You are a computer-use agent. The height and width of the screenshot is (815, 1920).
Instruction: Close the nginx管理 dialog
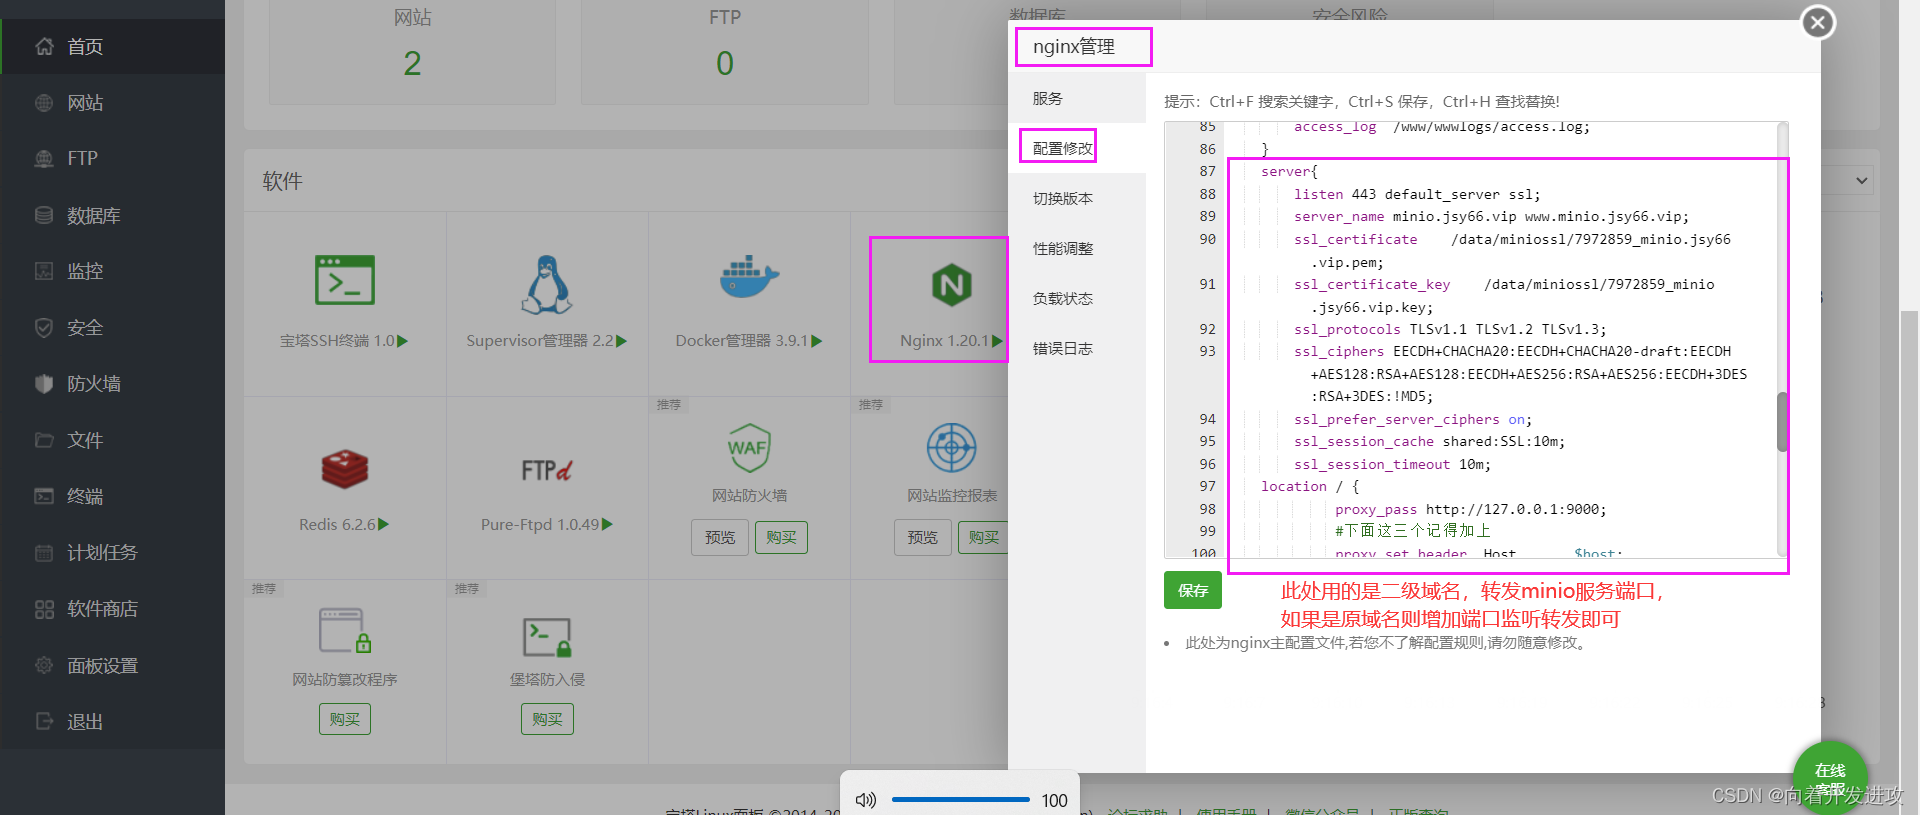(1818, 22)
